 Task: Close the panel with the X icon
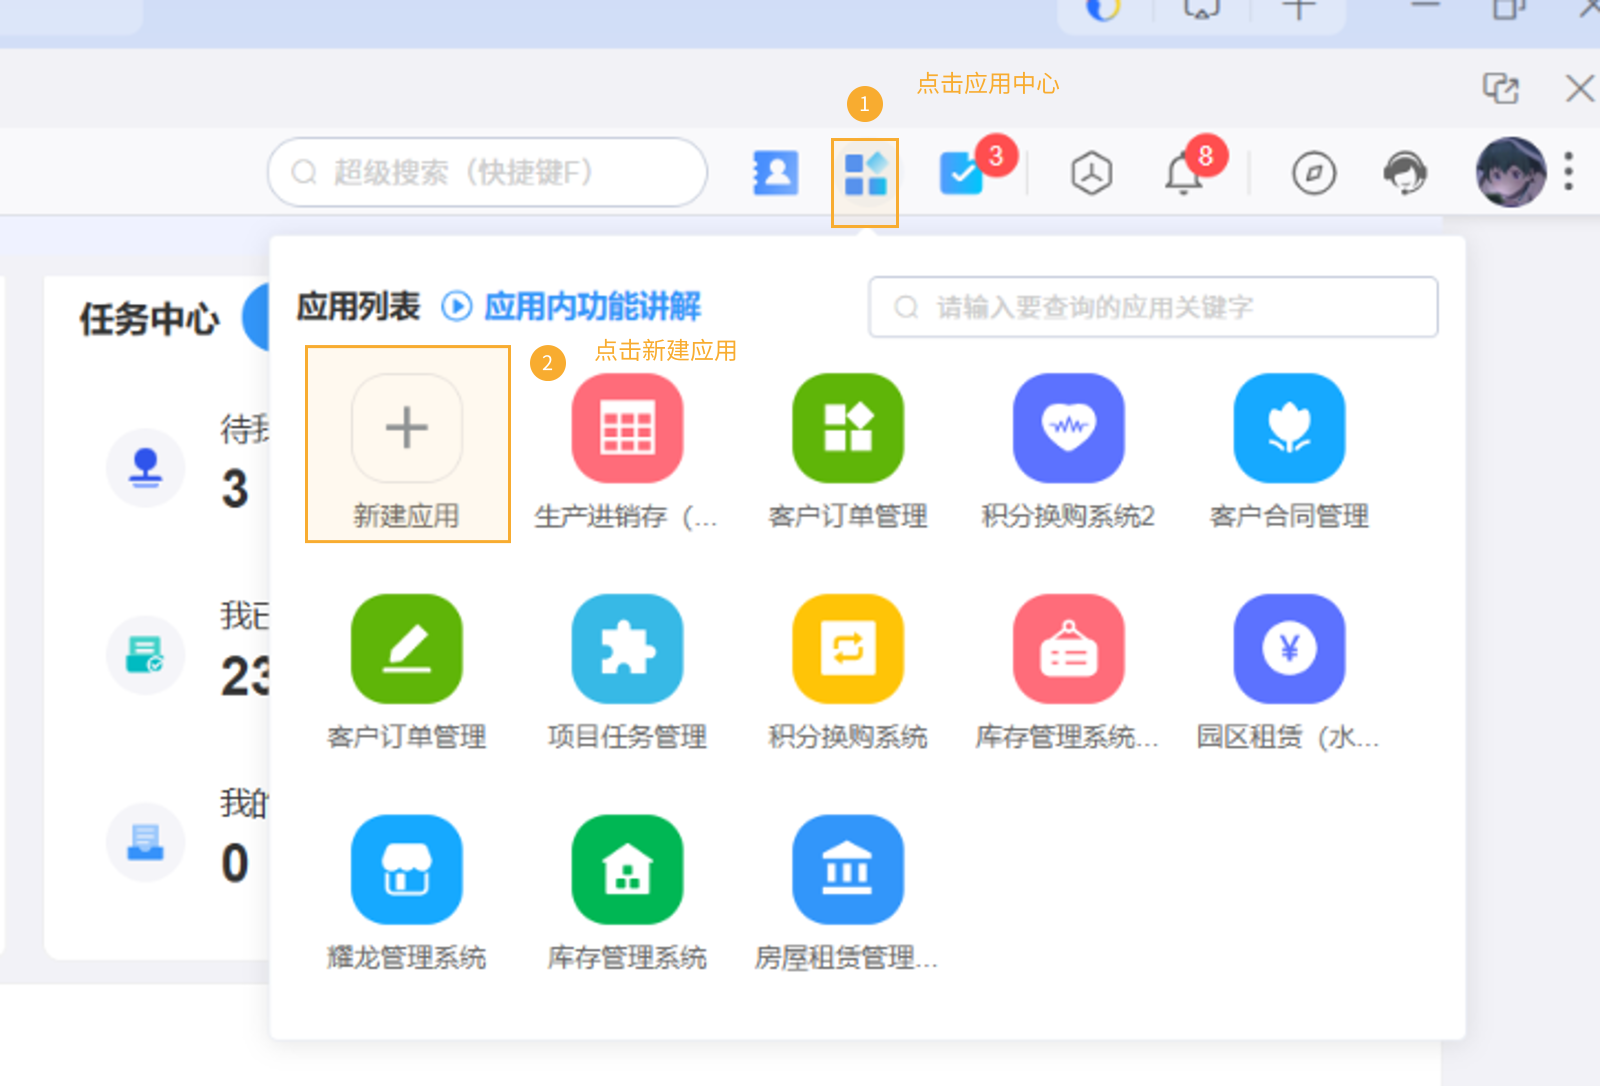coord(1580,88)
